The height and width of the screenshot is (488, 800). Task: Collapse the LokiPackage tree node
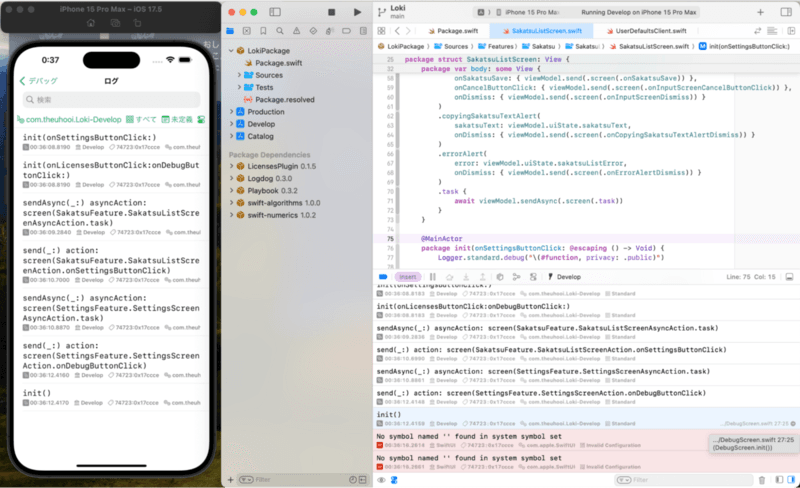coord(231,51)
